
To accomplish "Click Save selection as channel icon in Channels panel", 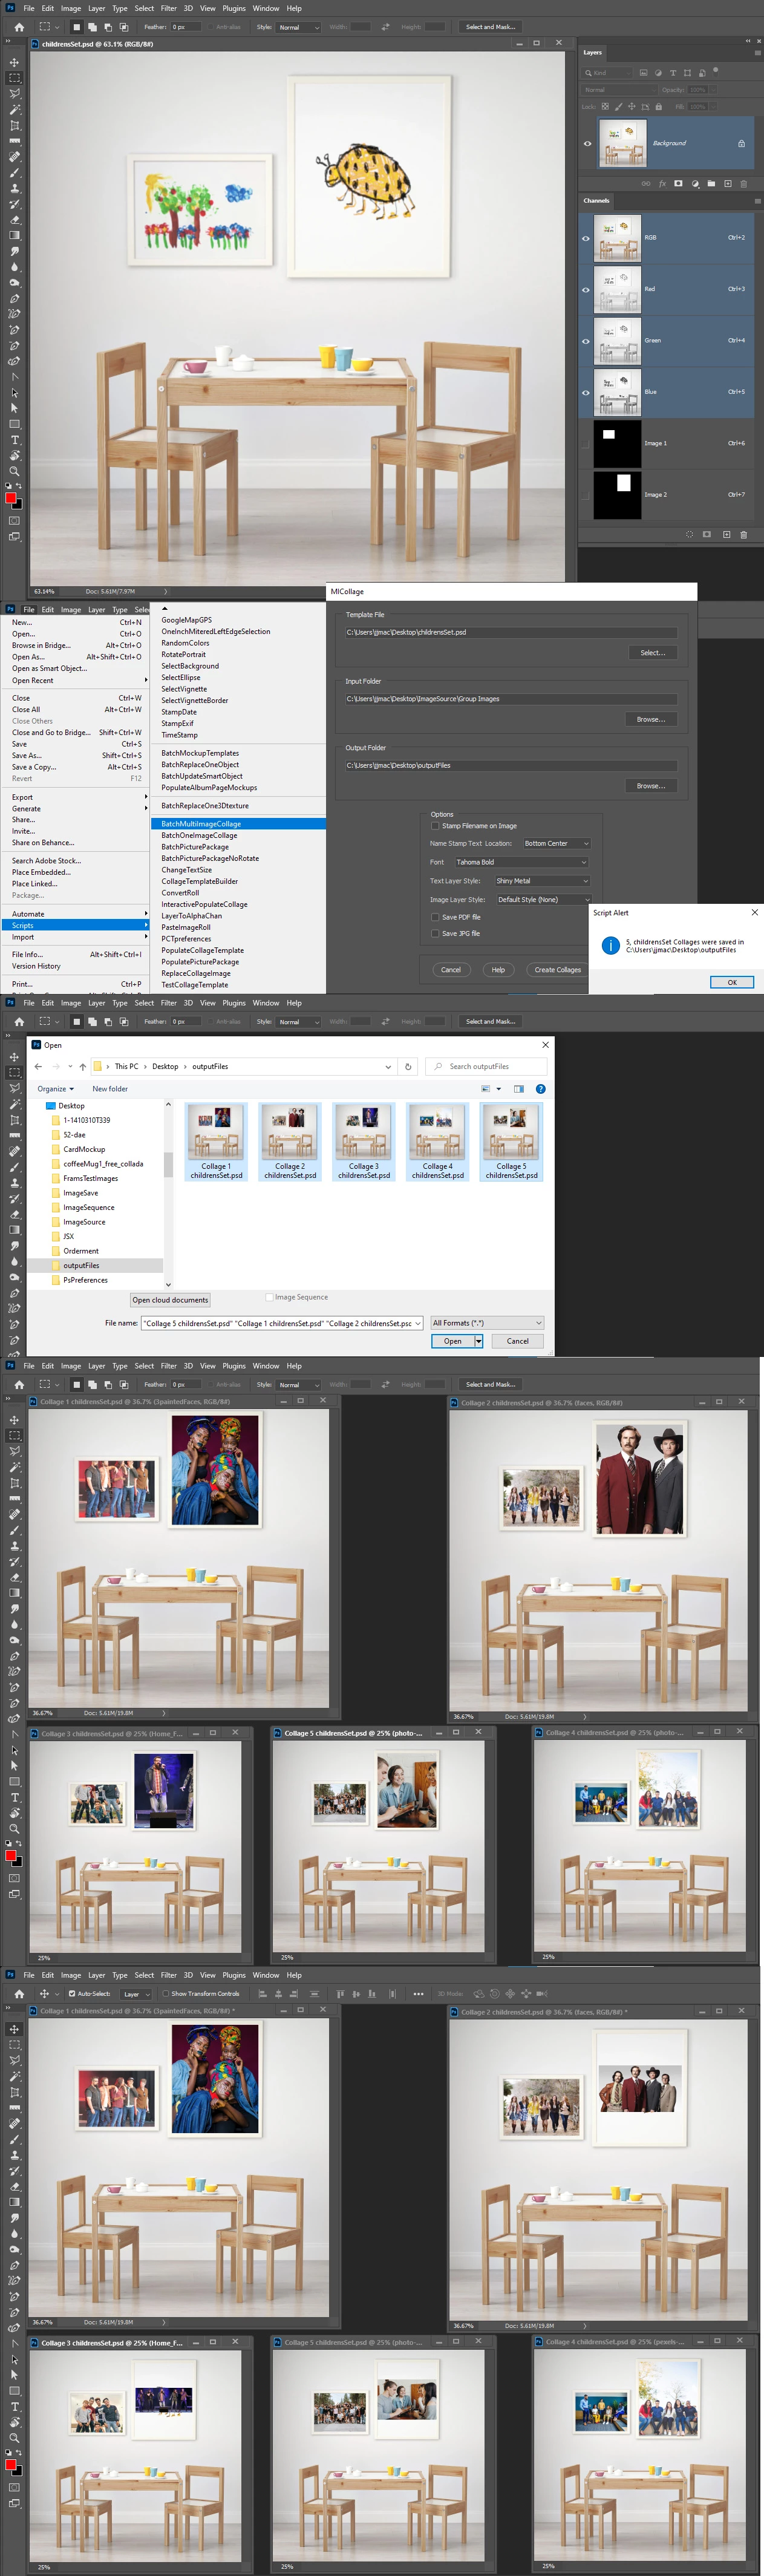I will click(707, 534).
